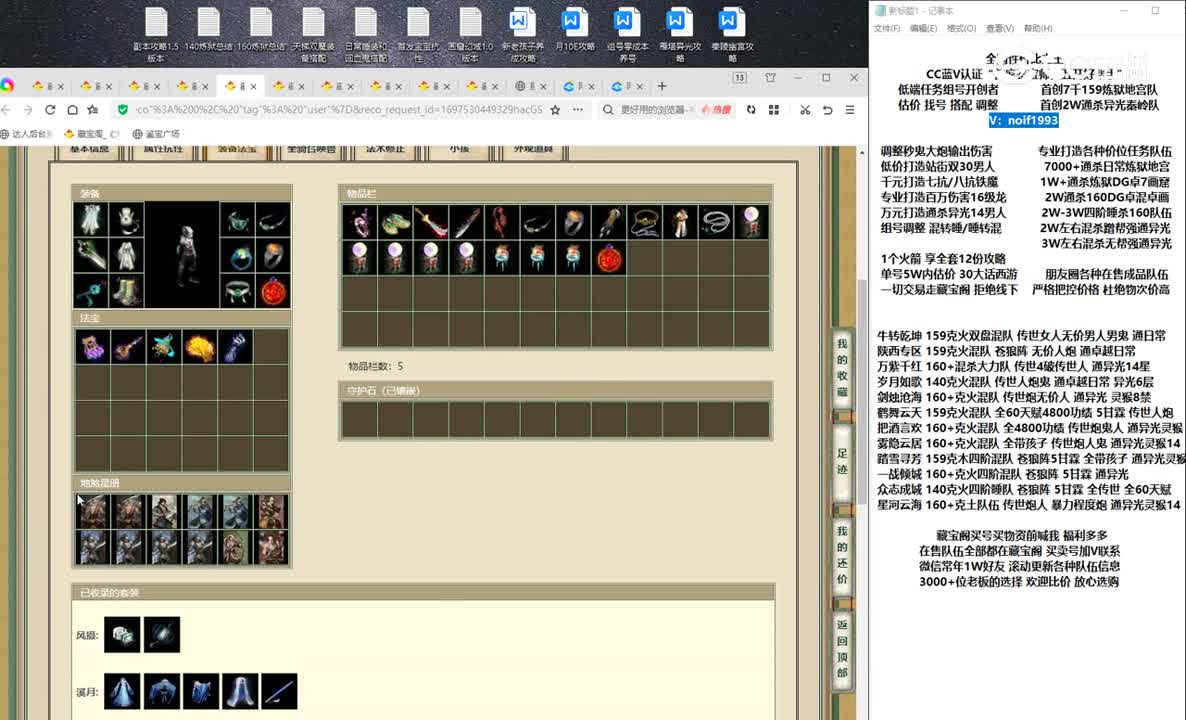Click the browser reload button
The image size is (1186, 720).
point(50,110)
